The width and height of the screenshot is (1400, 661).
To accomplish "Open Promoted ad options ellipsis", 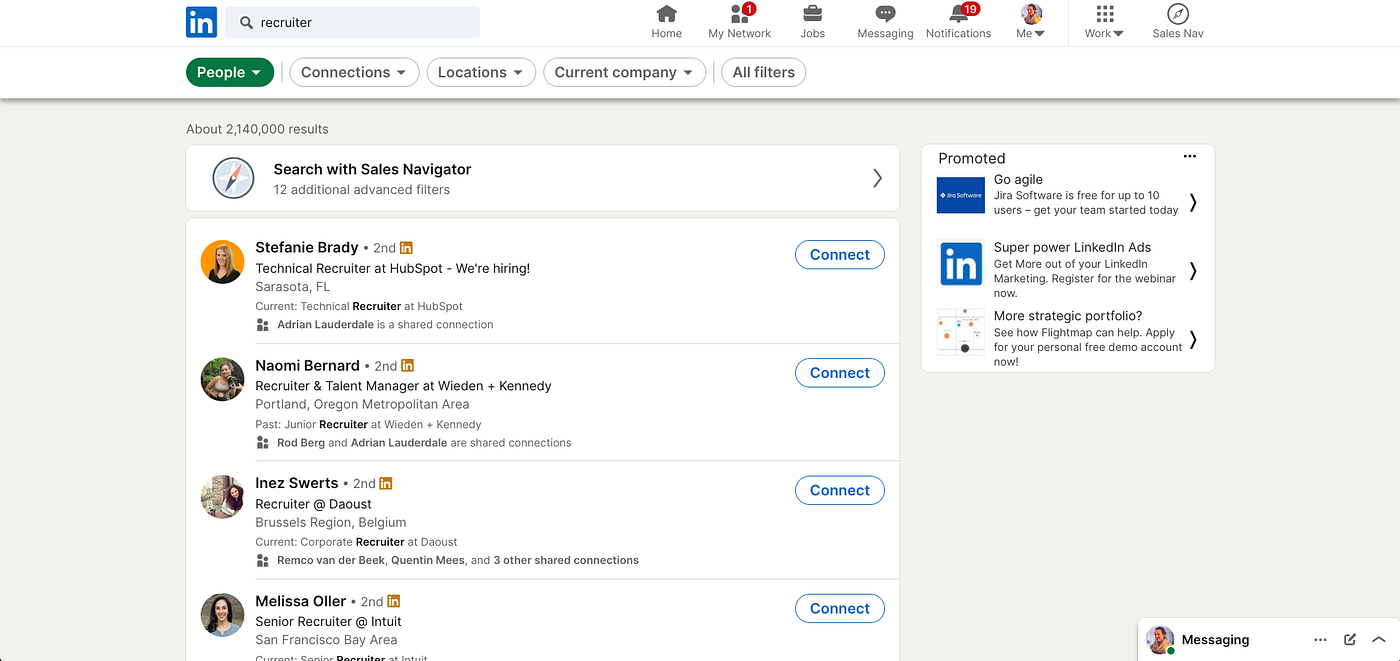I will tap(1189, 157).
